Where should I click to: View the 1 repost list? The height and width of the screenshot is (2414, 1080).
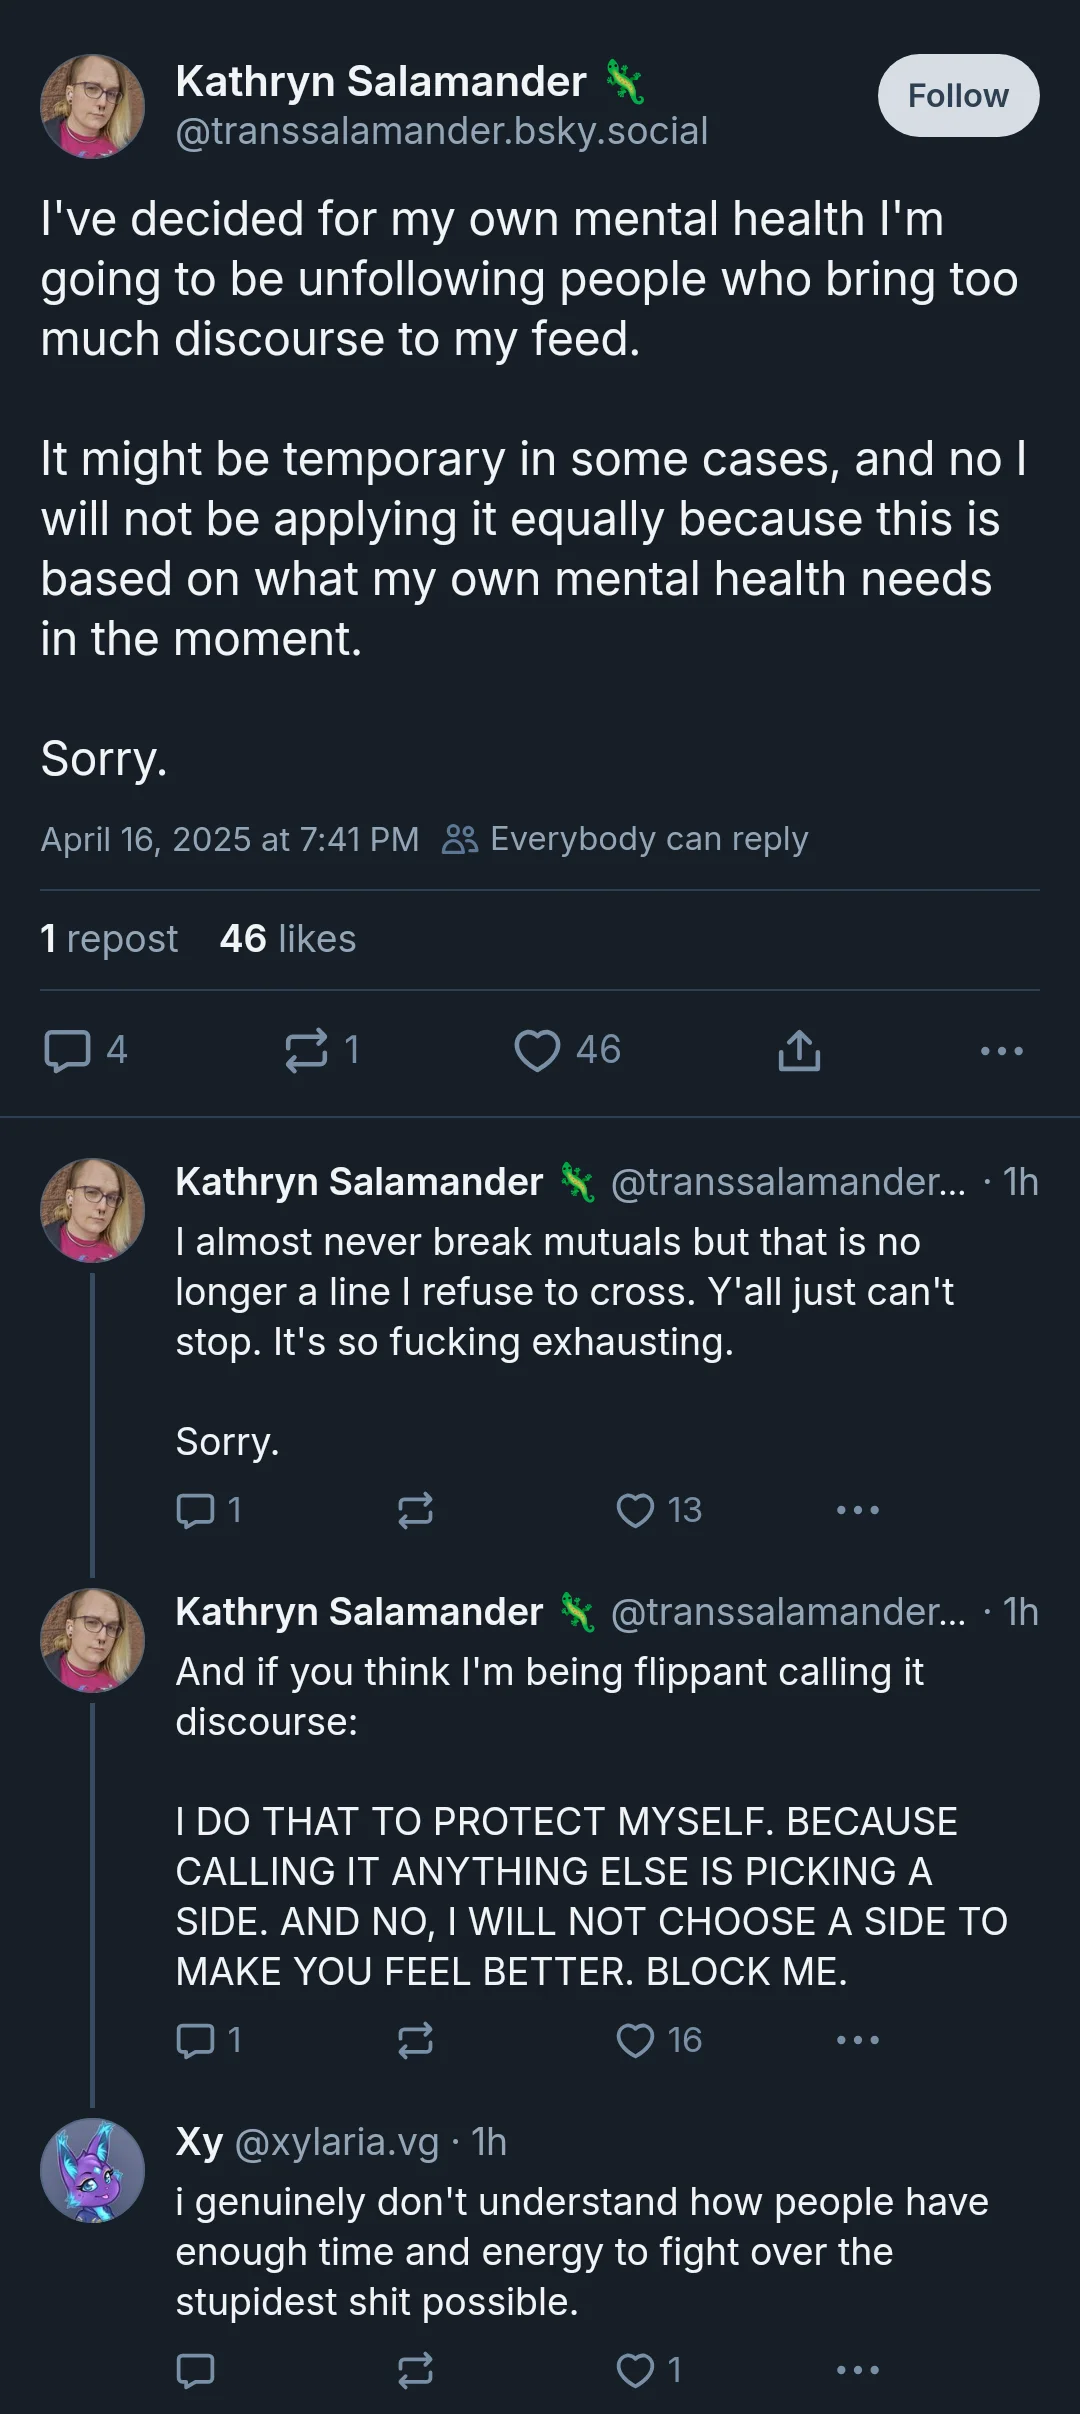109,939
